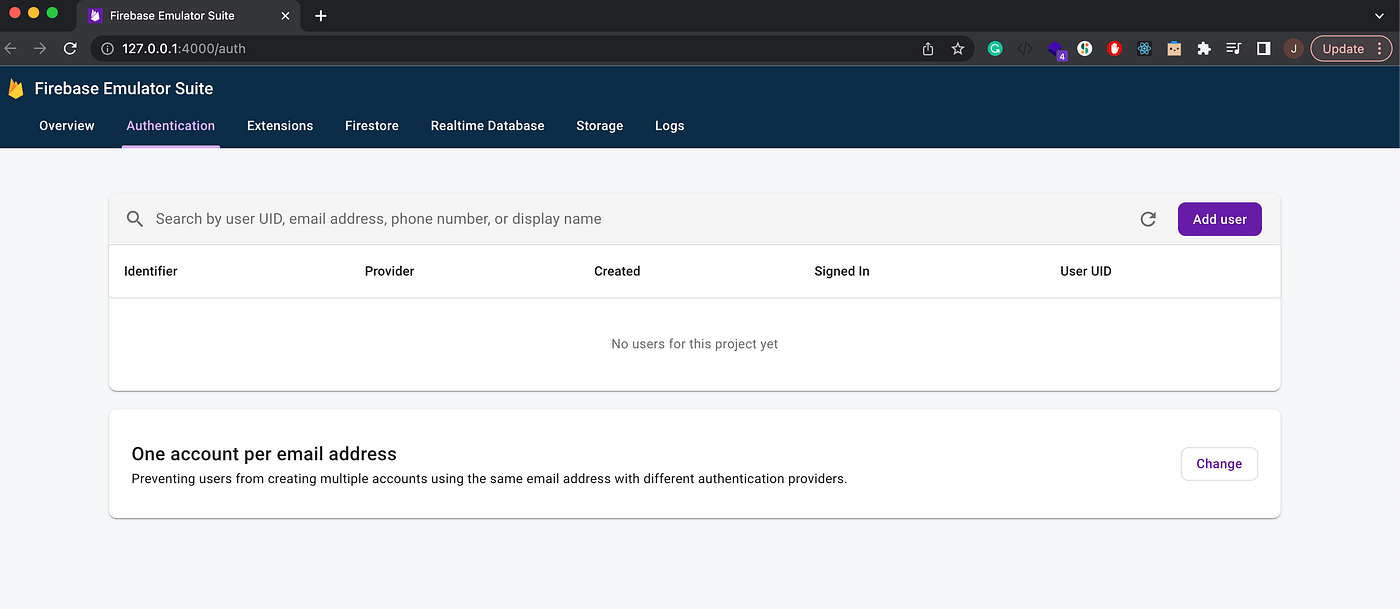Open the Realtime Database tab
This screenshot has width=1400, height=609.
pyautogui.click(x=488, y=126)
